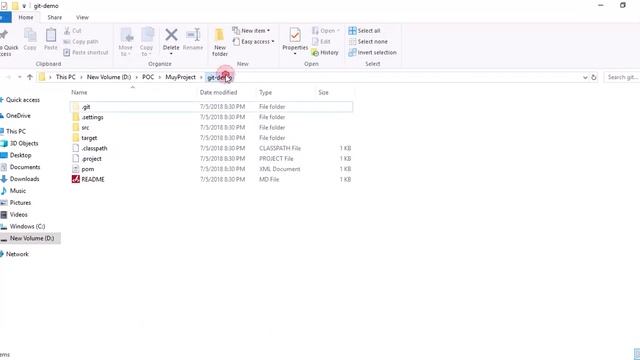Viewport: 640px width, 360px height.
Task: Switch to the Share ribbon tab
Action: coord(55,18)
